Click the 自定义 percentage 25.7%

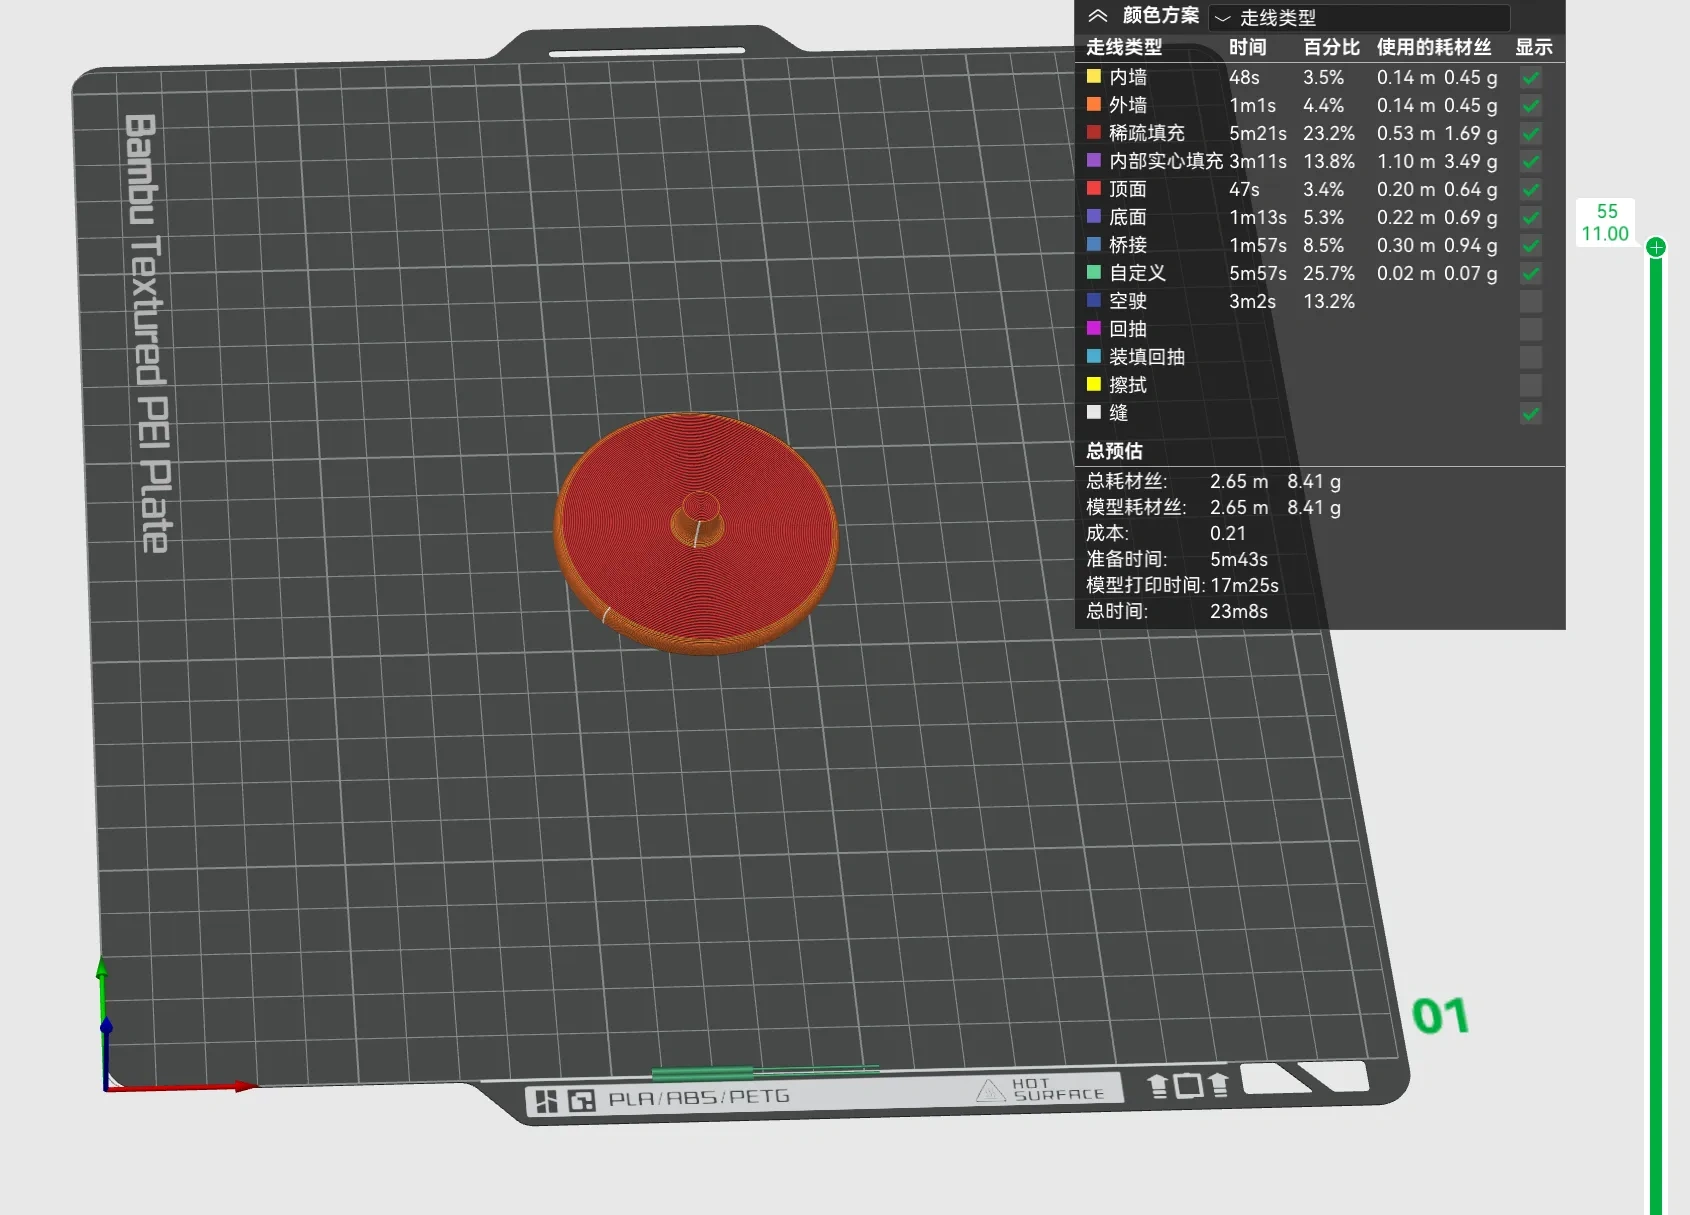click(1329, 273)
